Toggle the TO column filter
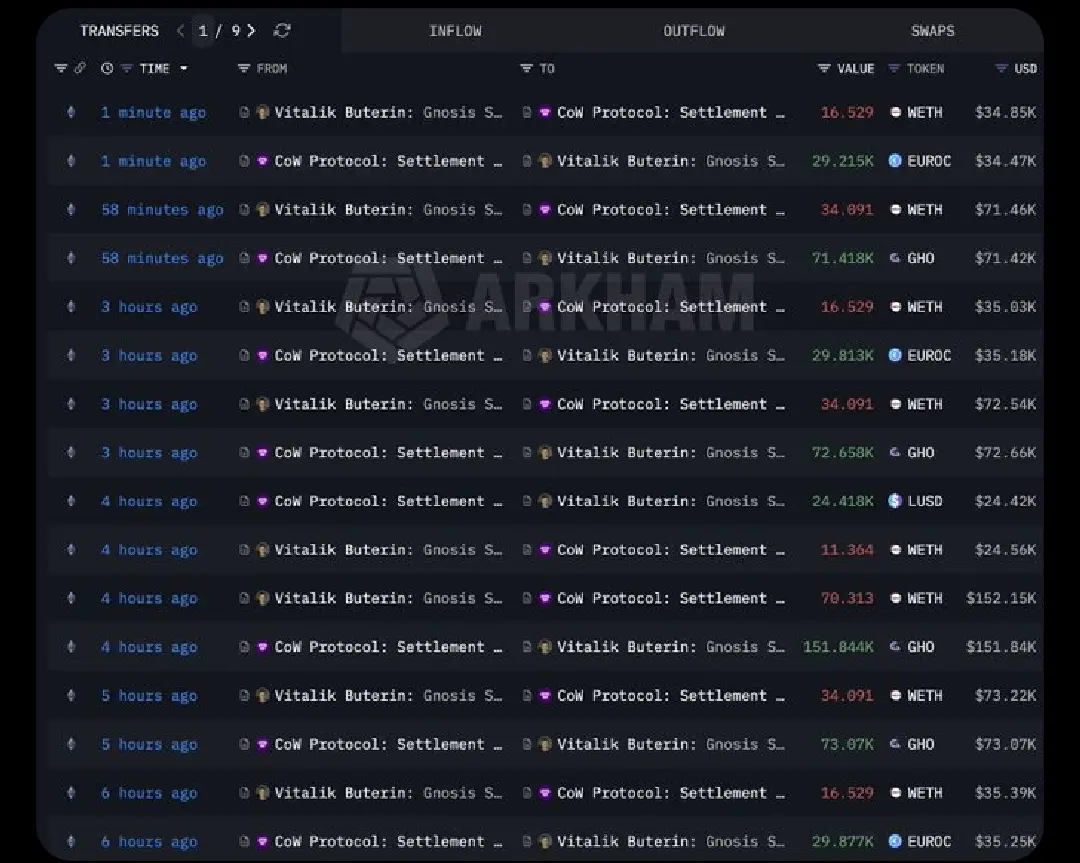 tap(526, 69)
